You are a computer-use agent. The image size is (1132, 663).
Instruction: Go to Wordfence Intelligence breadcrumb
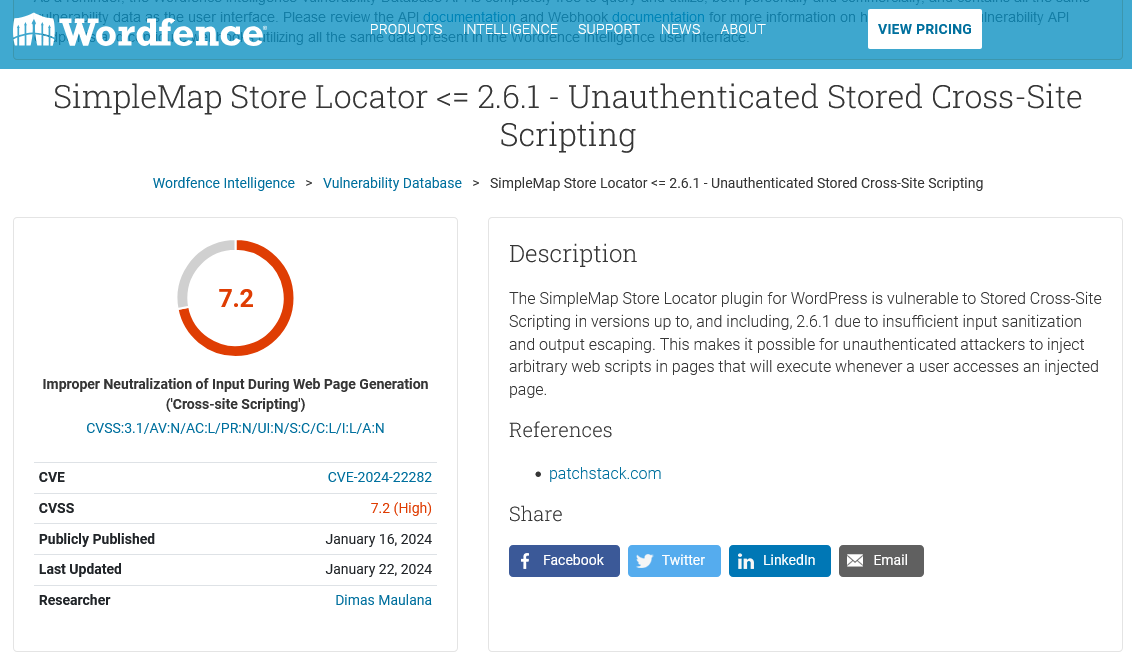tap(224, 183)
